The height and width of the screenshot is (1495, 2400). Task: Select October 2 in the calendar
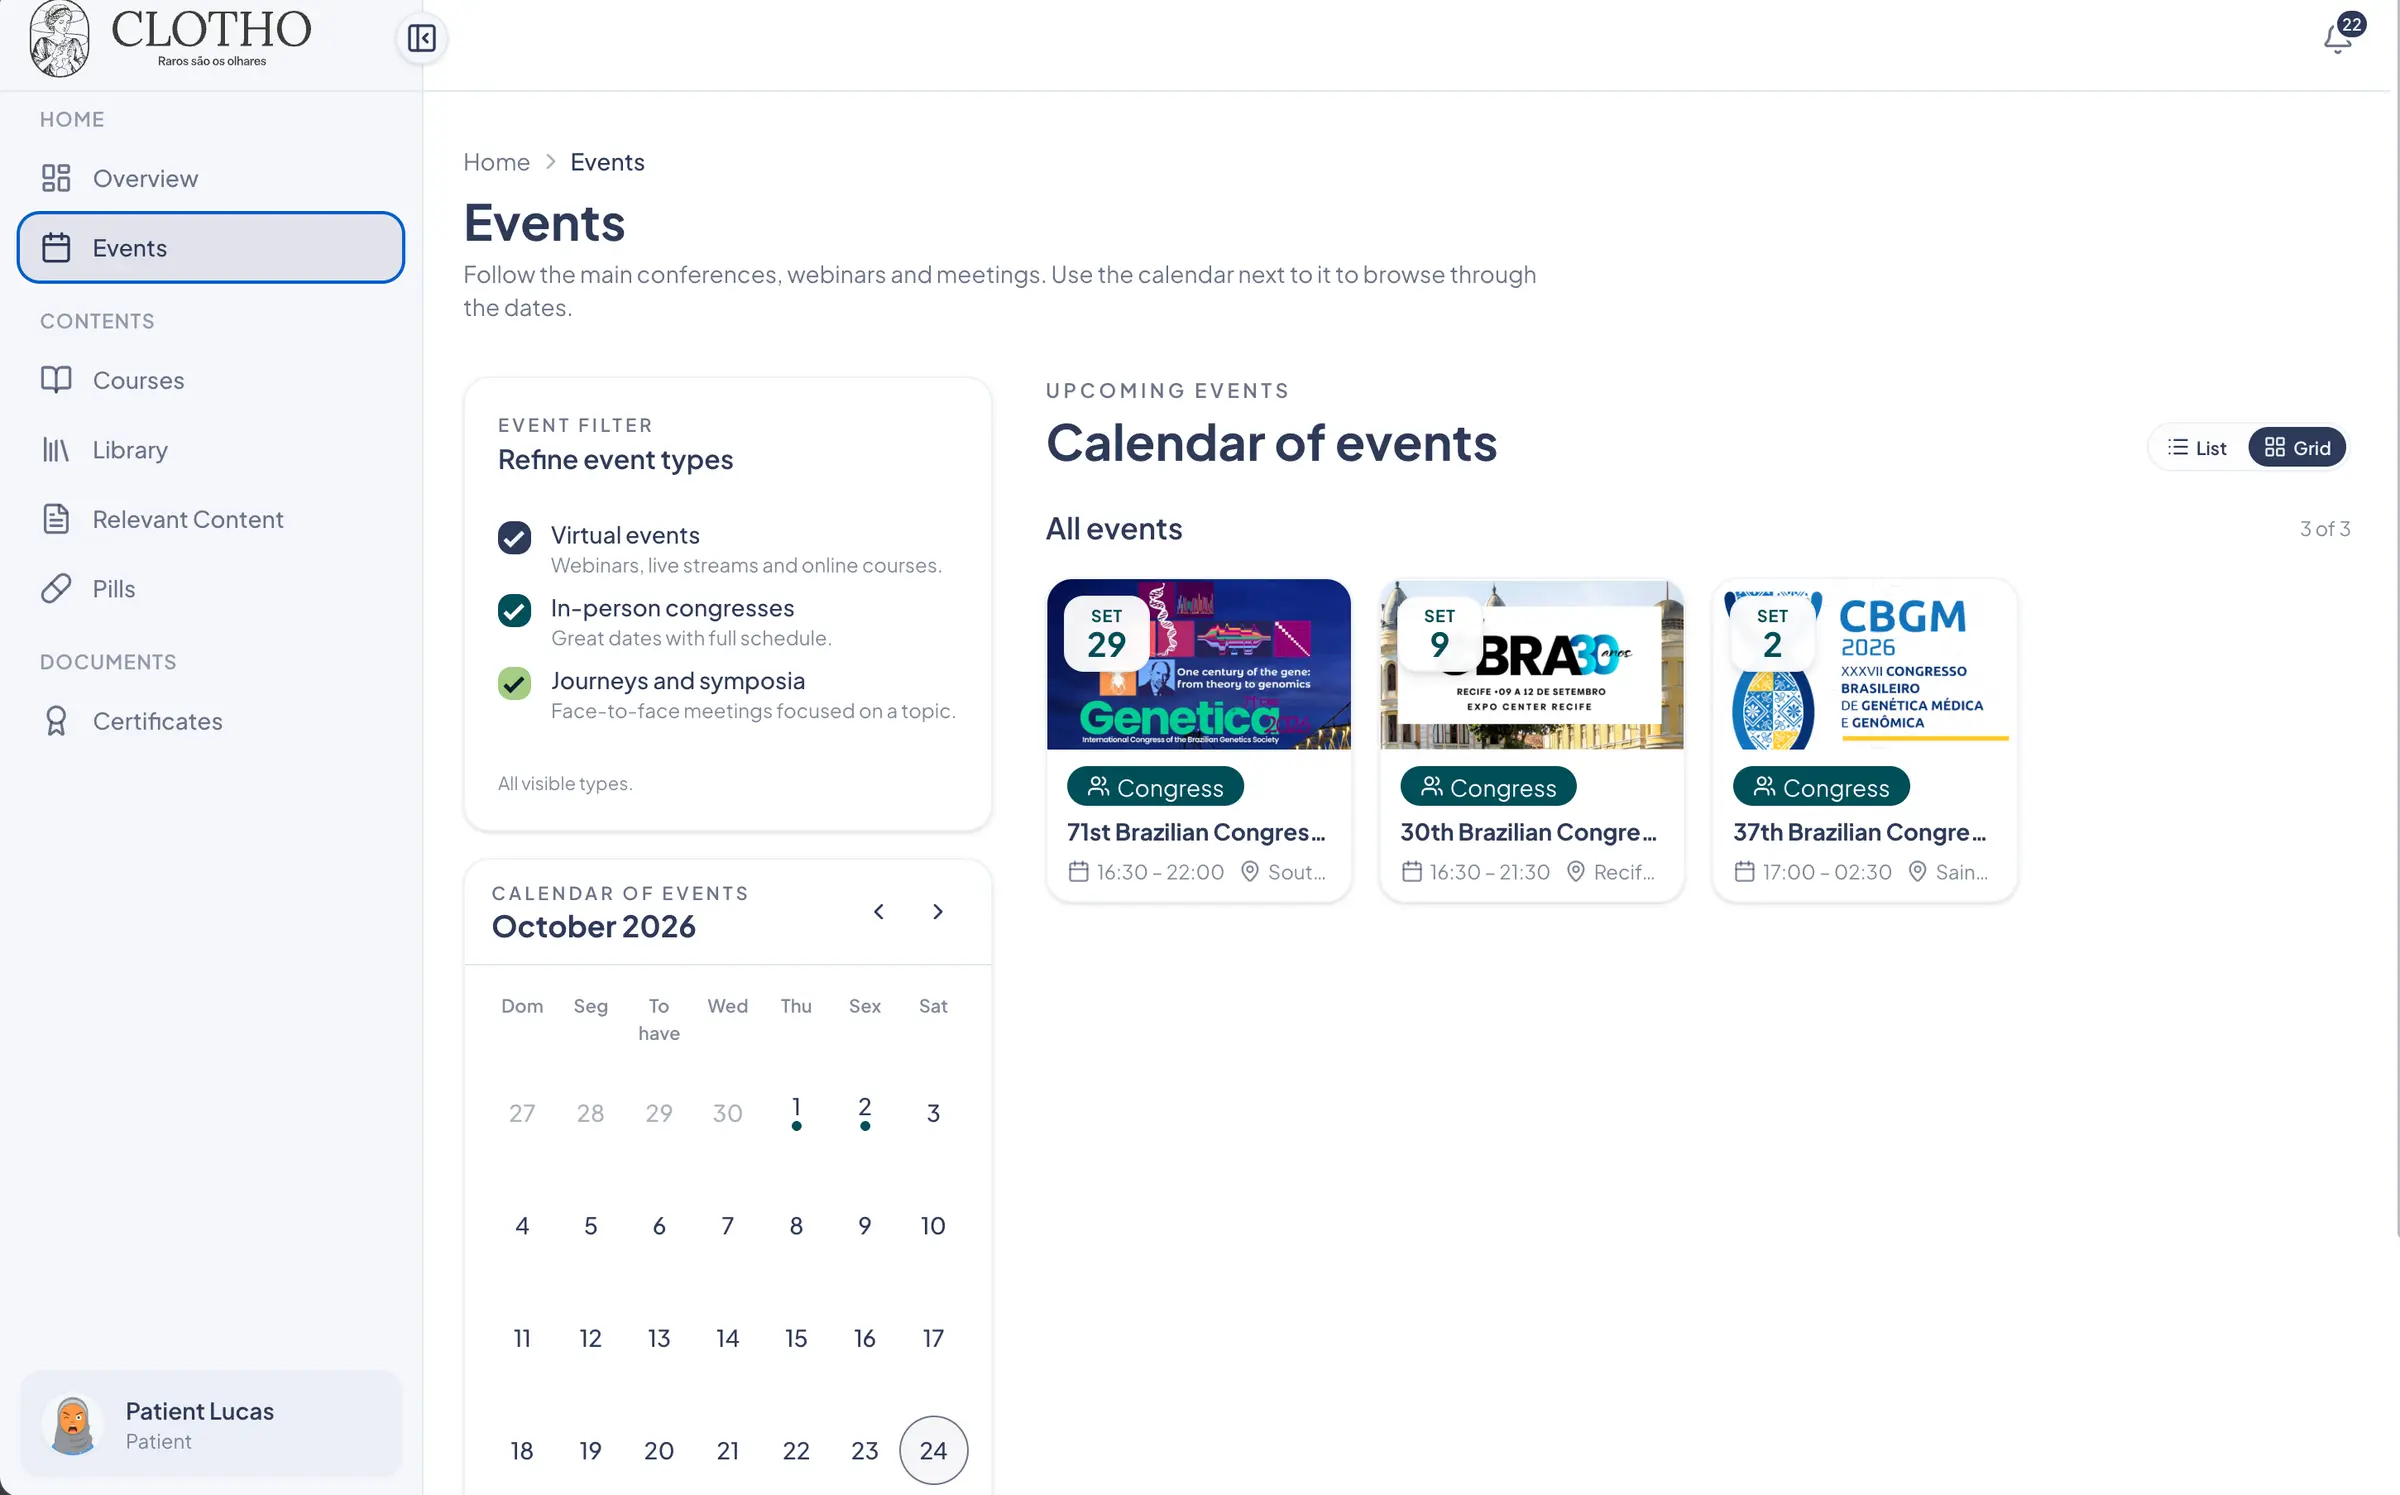pos(865,1112)
